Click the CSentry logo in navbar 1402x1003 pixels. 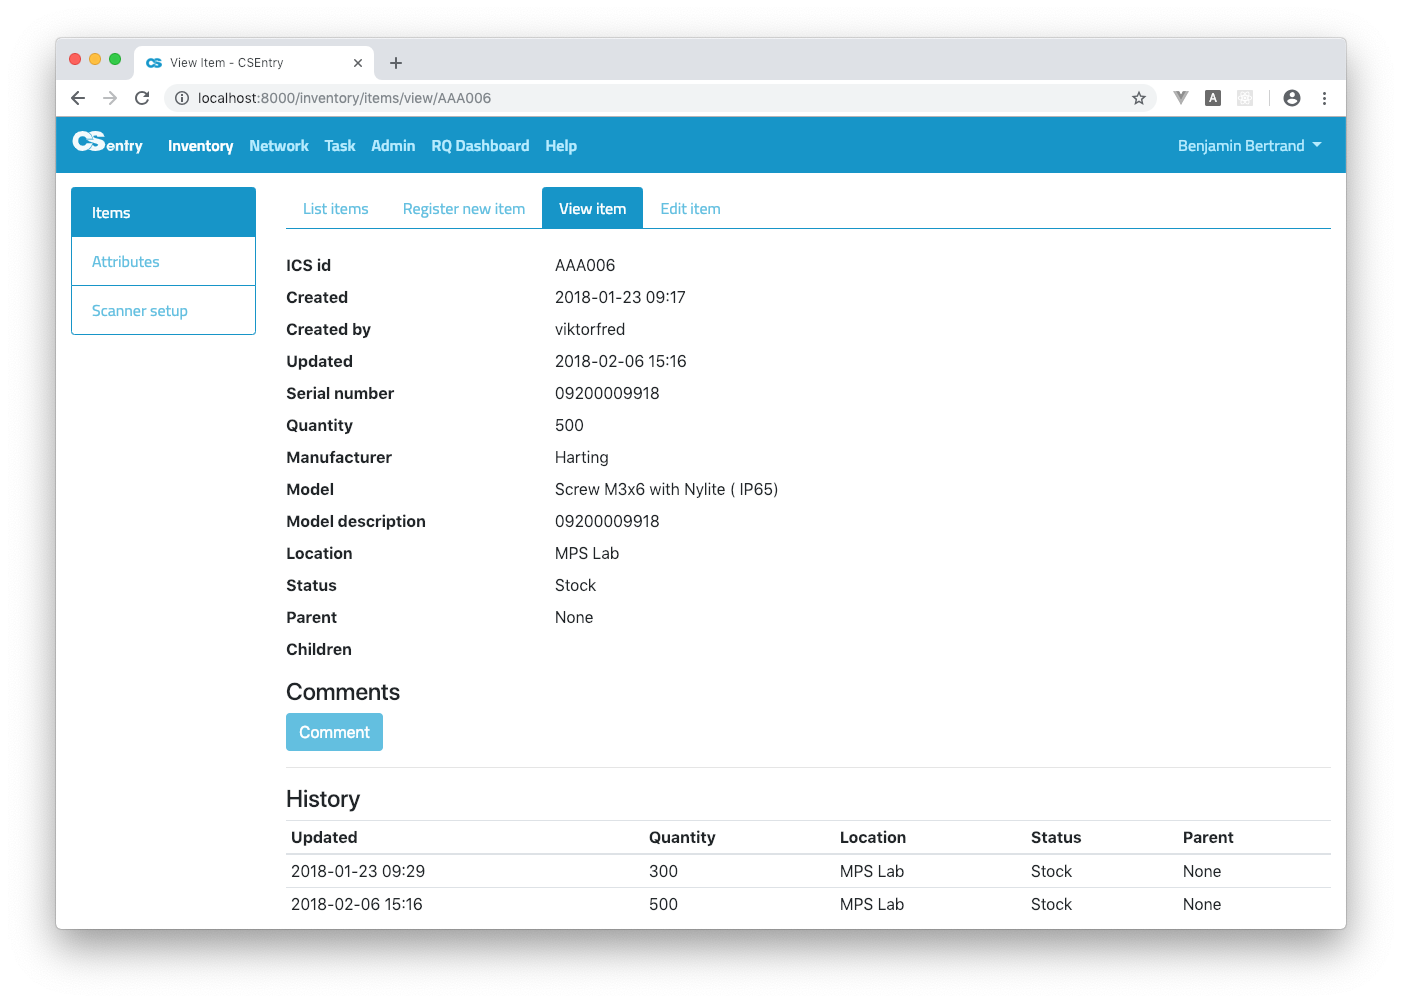tap(107, 144)
